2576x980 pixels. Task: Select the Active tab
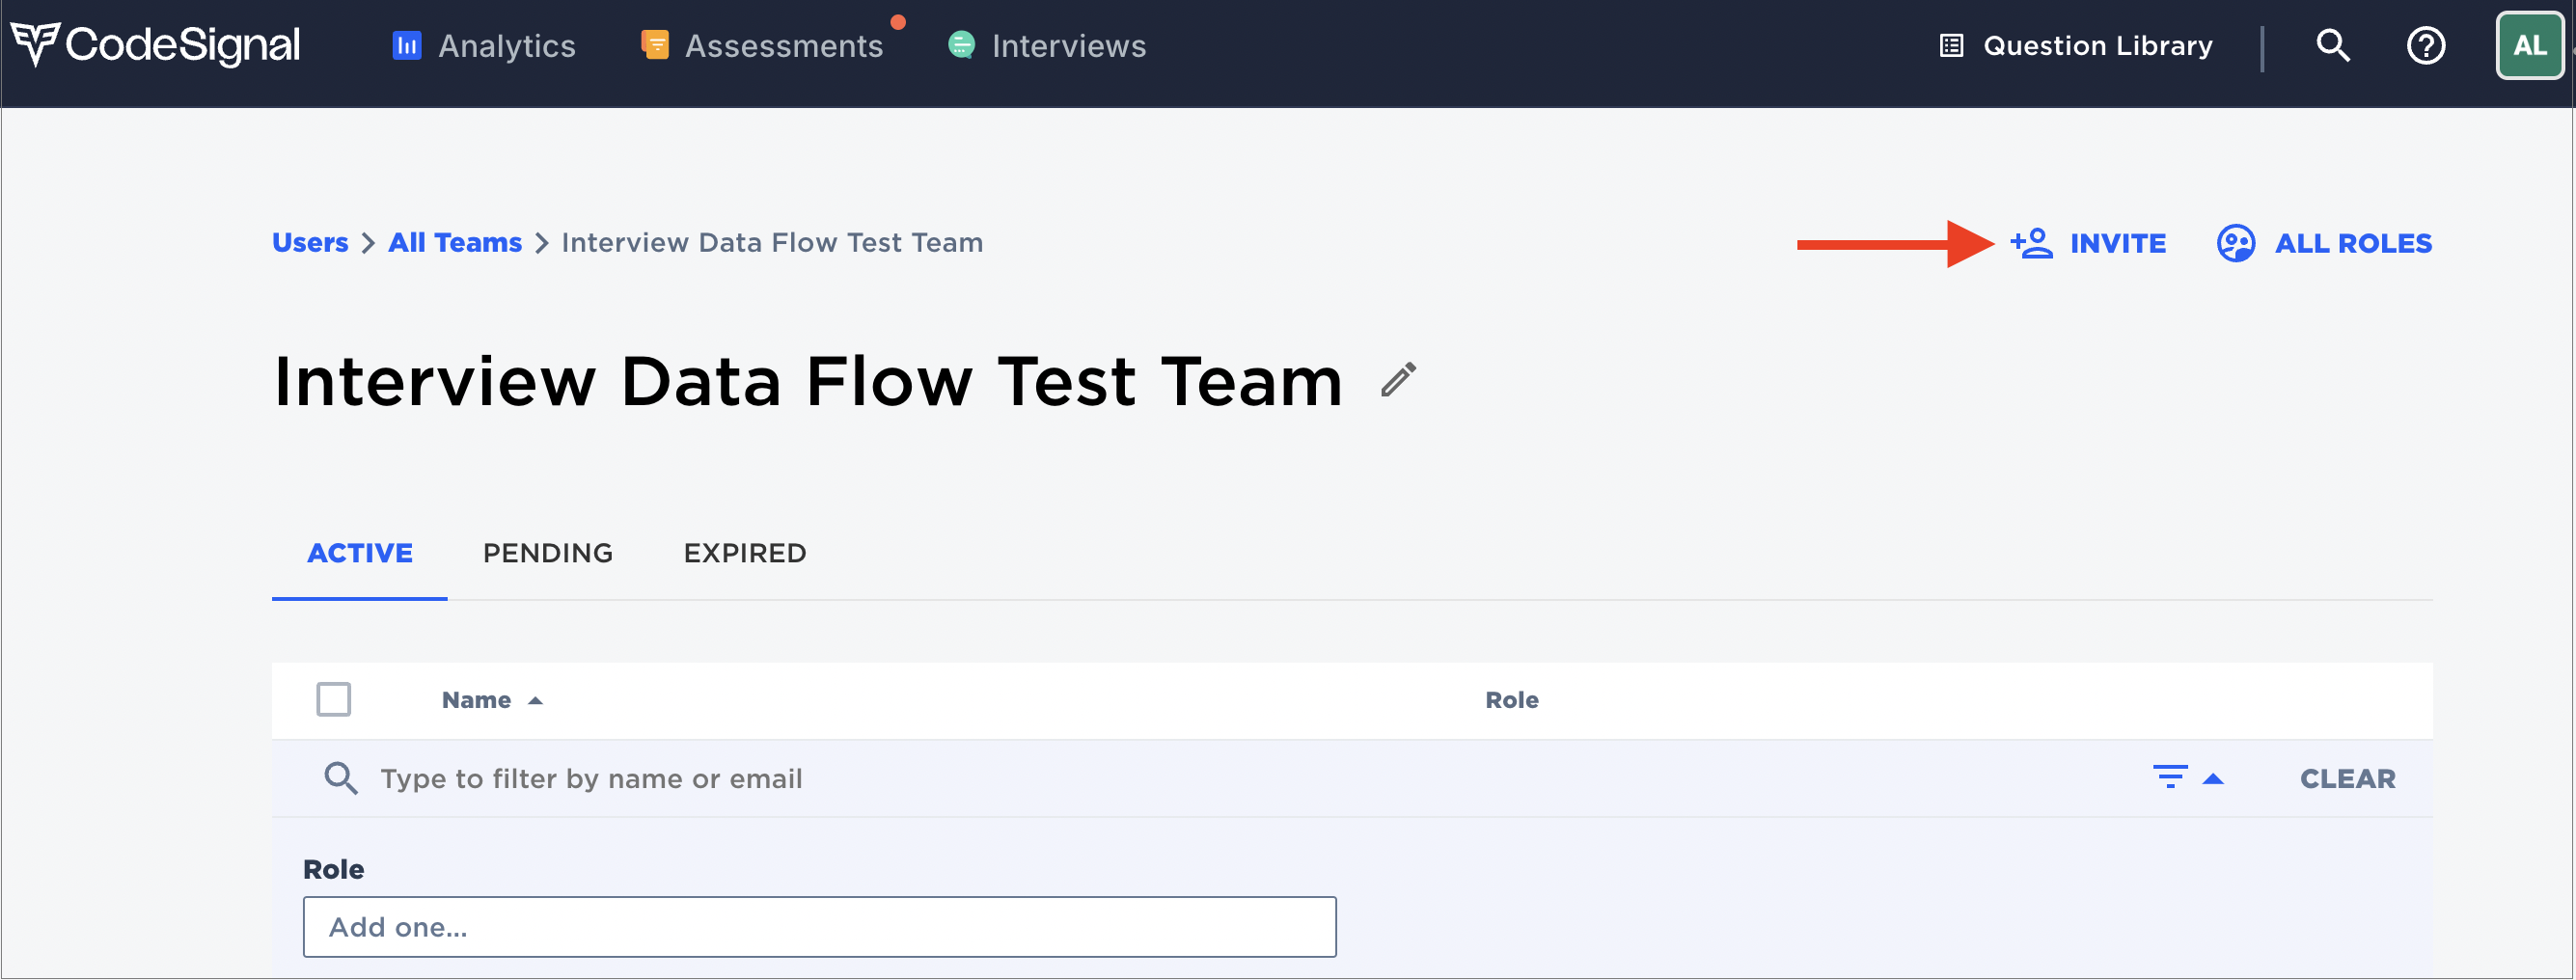359,553
